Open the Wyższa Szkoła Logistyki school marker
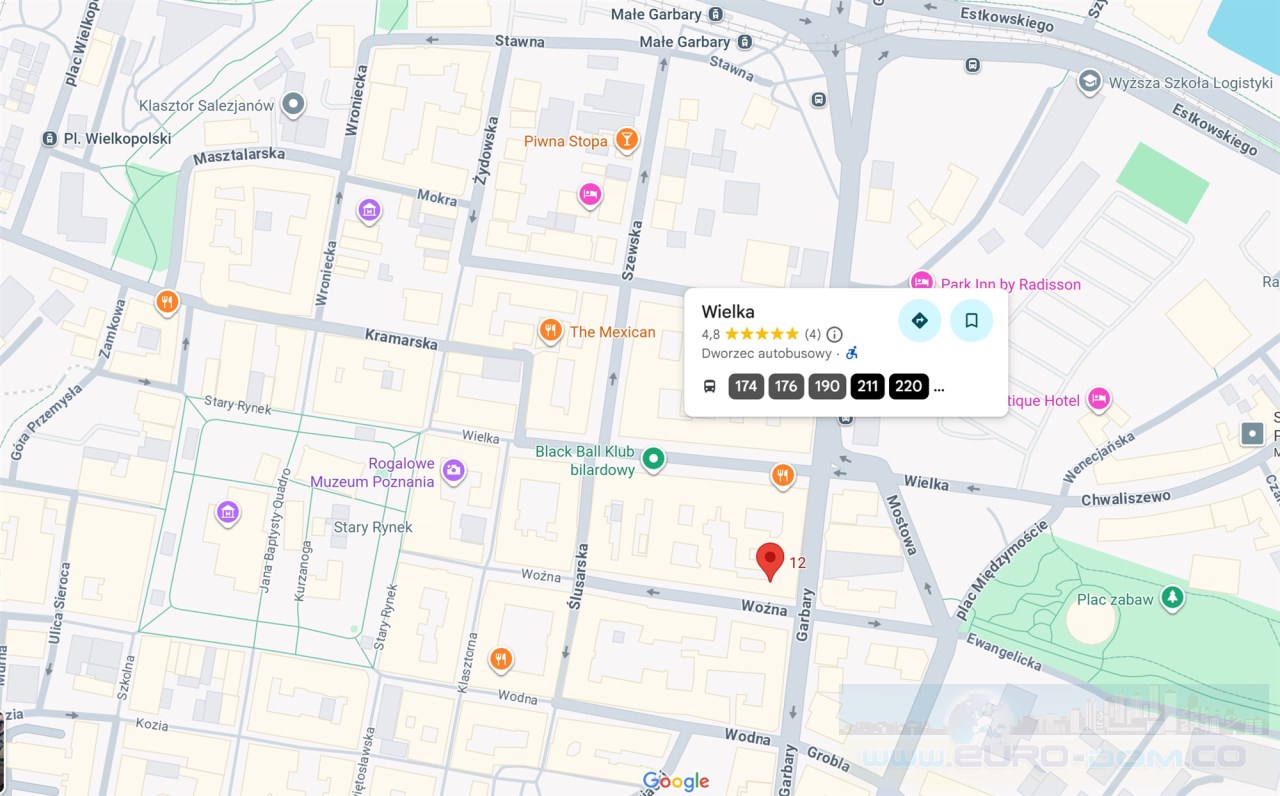The image size is (1280, 796). [x=1090, y=81]
